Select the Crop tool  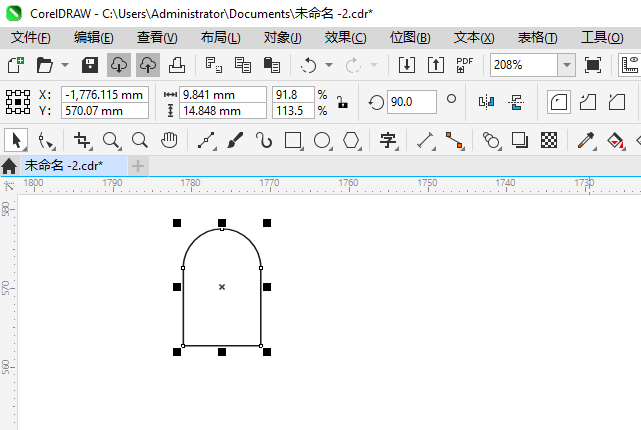(83, 140)
